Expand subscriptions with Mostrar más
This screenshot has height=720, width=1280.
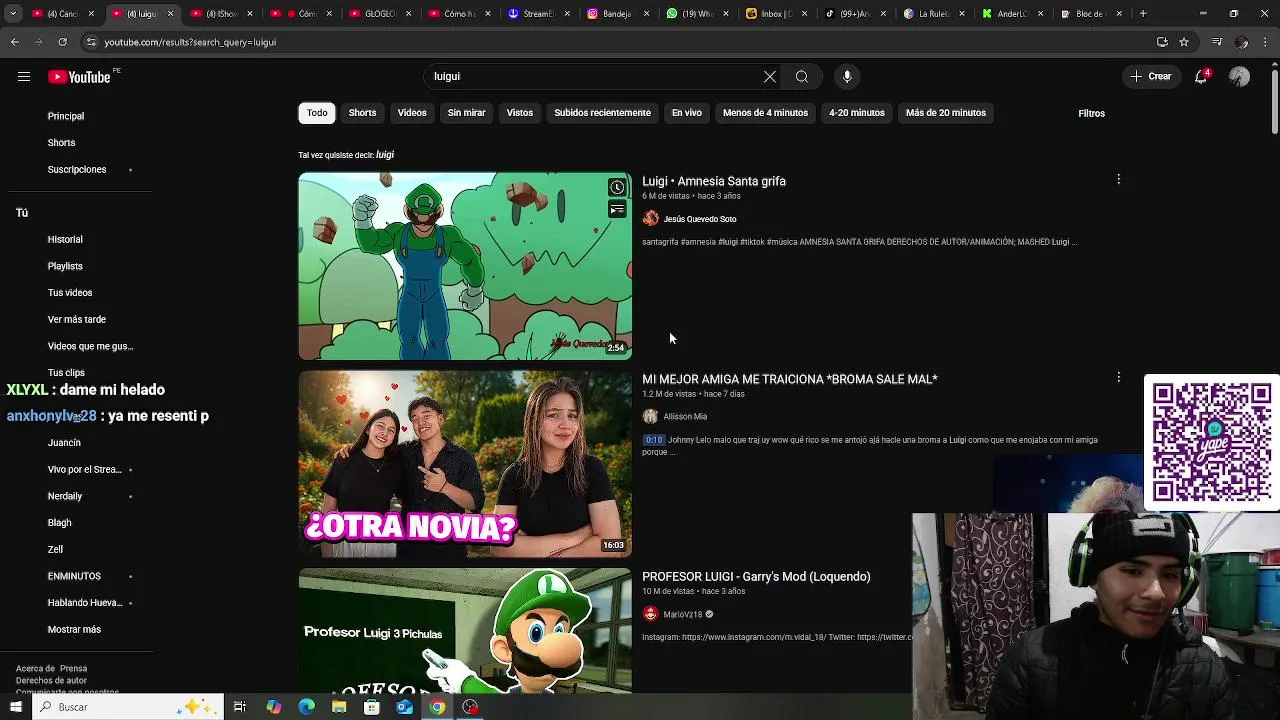pyautogui.click(x=74, y=629)
